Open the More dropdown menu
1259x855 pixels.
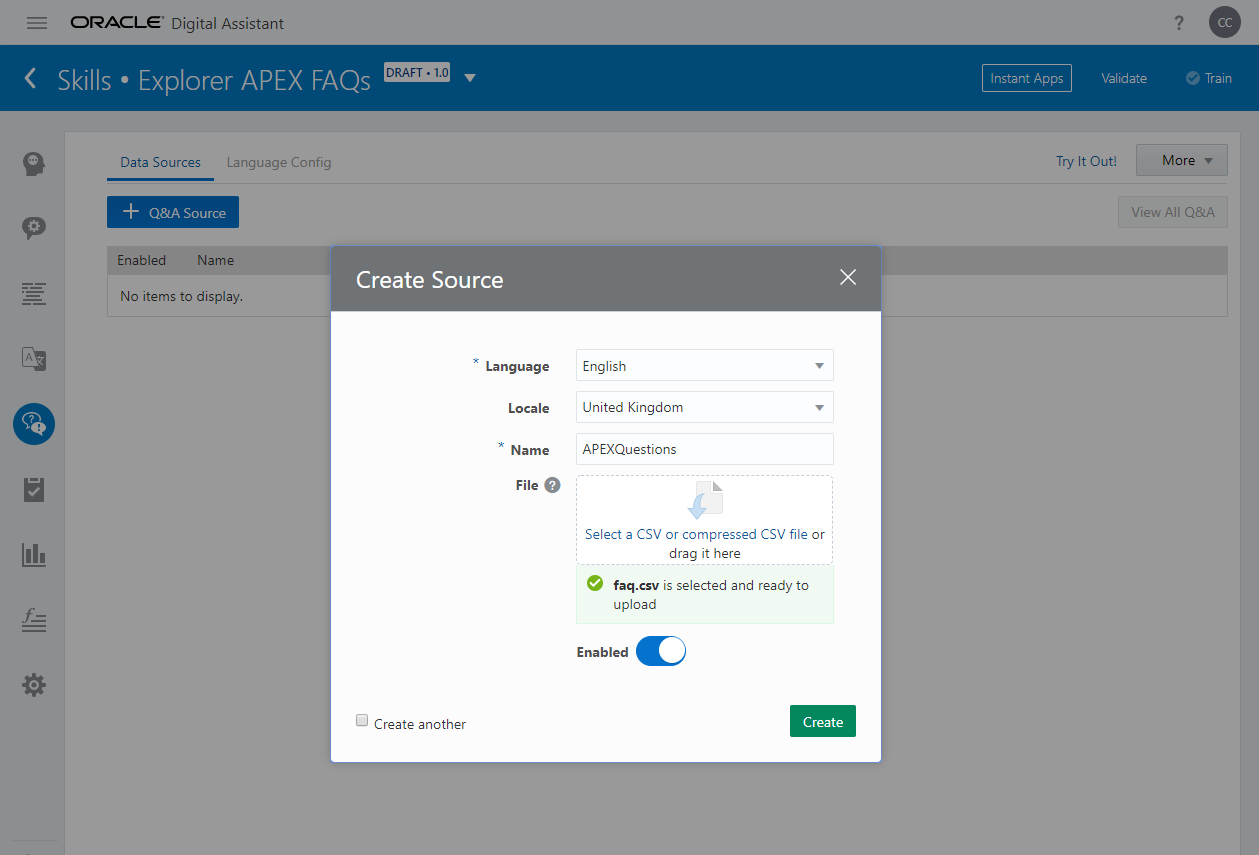tap(1182, 160)
